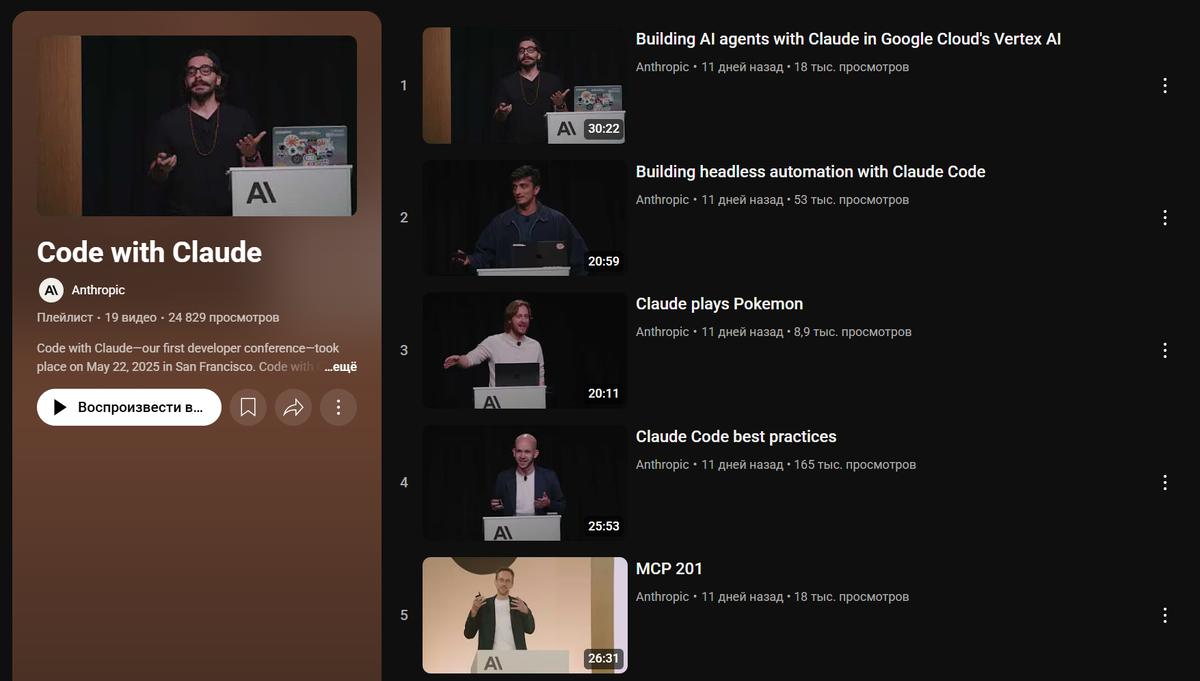Open video titled MCP 201
1200x681 pixels.
[x=669, y=569]
